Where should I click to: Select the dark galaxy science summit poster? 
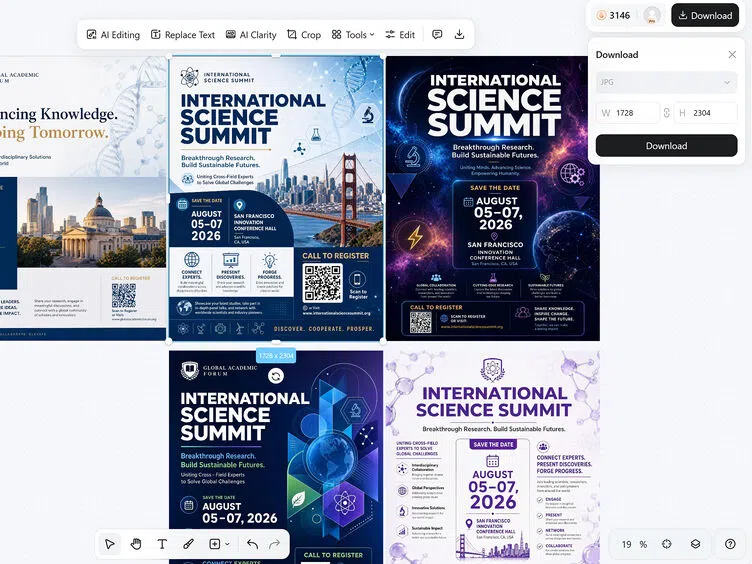coord(493,199)
